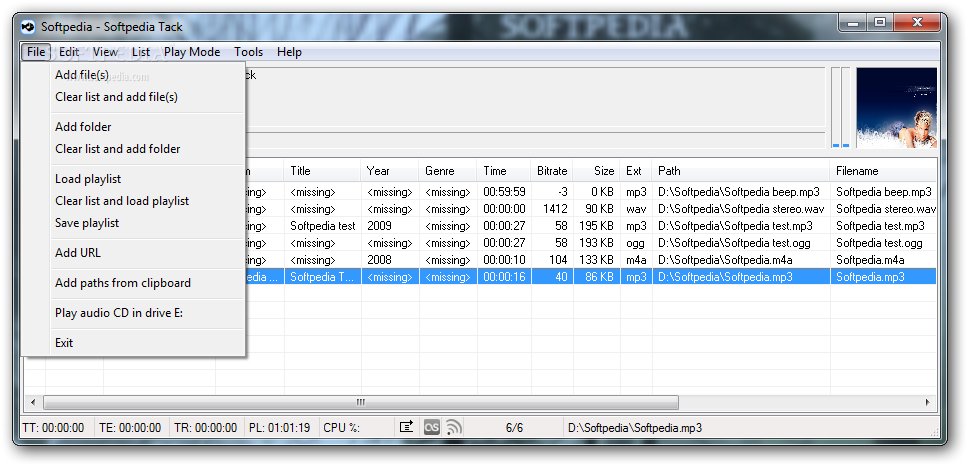The image size is (968, 466).
Task: Click the TE: 00:00:00 status entry
Action: pyautogui.click(x=130, y=428)
